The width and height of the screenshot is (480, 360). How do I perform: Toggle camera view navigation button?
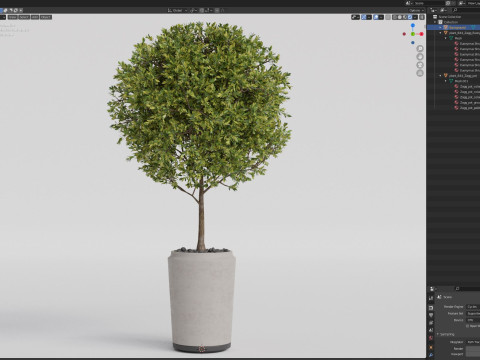tap(420, 65)
